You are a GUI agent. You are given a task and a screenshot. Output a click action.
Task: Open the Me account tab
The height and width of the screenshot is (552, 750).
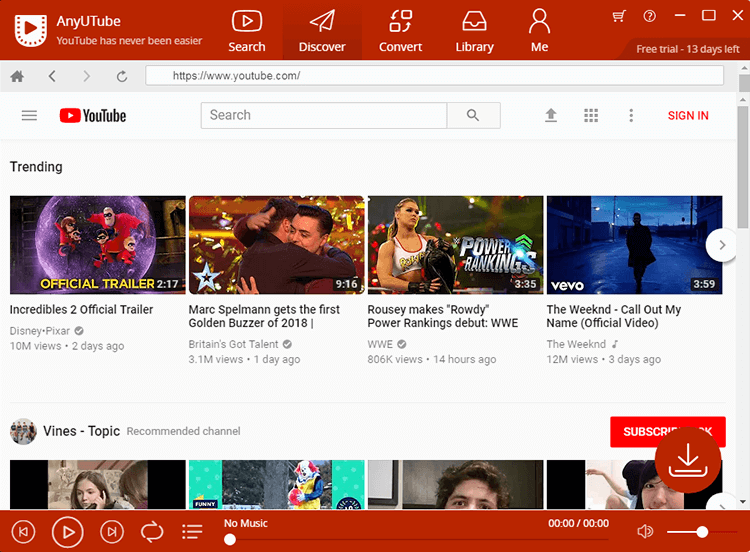[539, 31]
